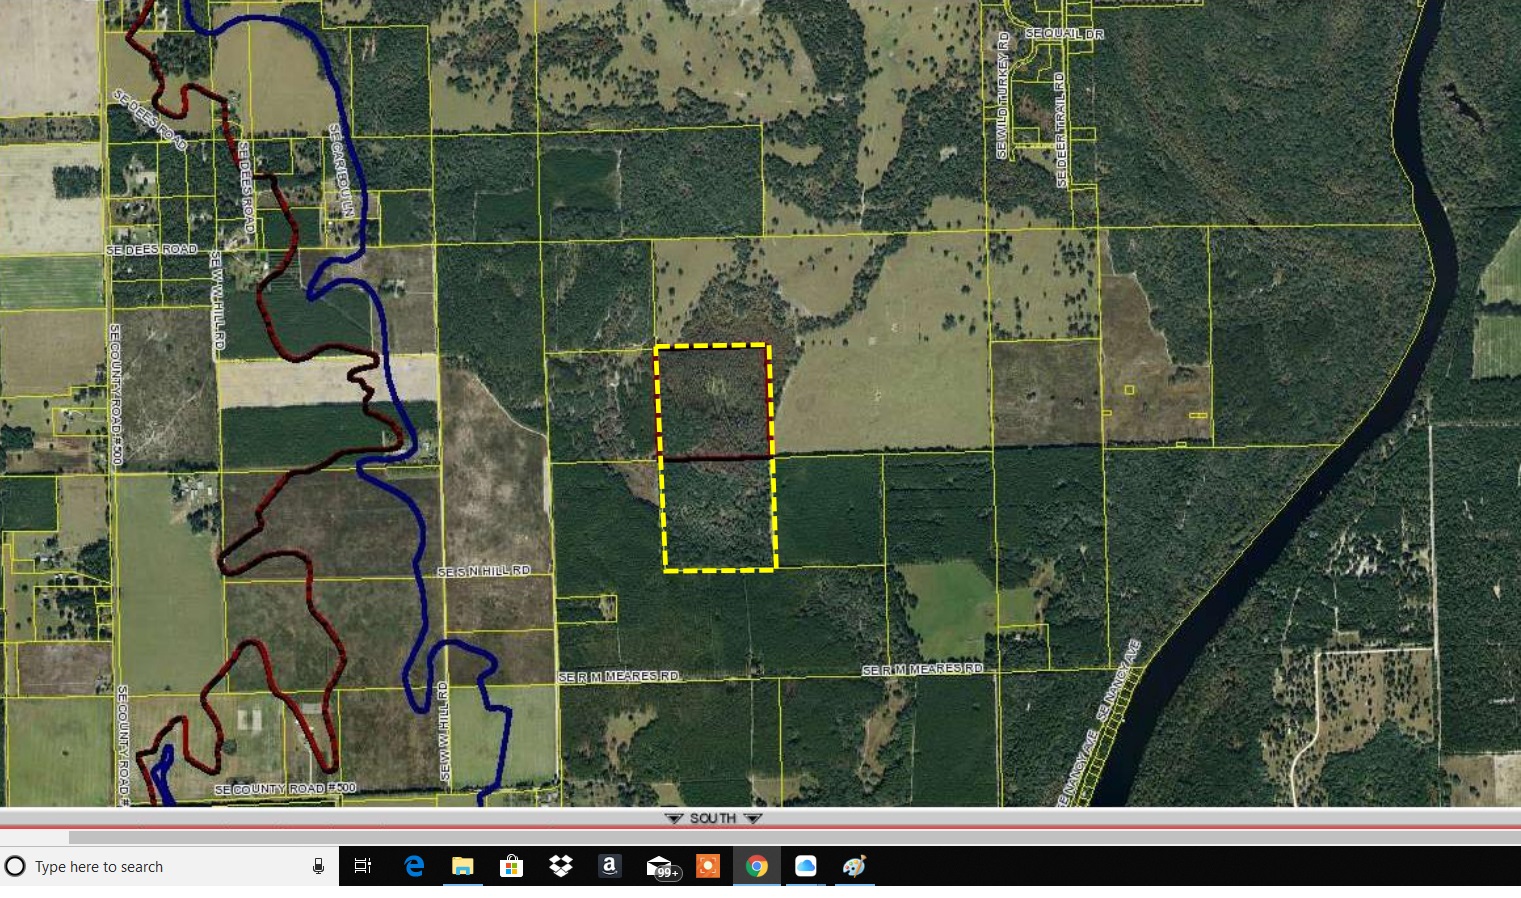
Task: Open Mail showing 99+ notifications
Action: 659,866
